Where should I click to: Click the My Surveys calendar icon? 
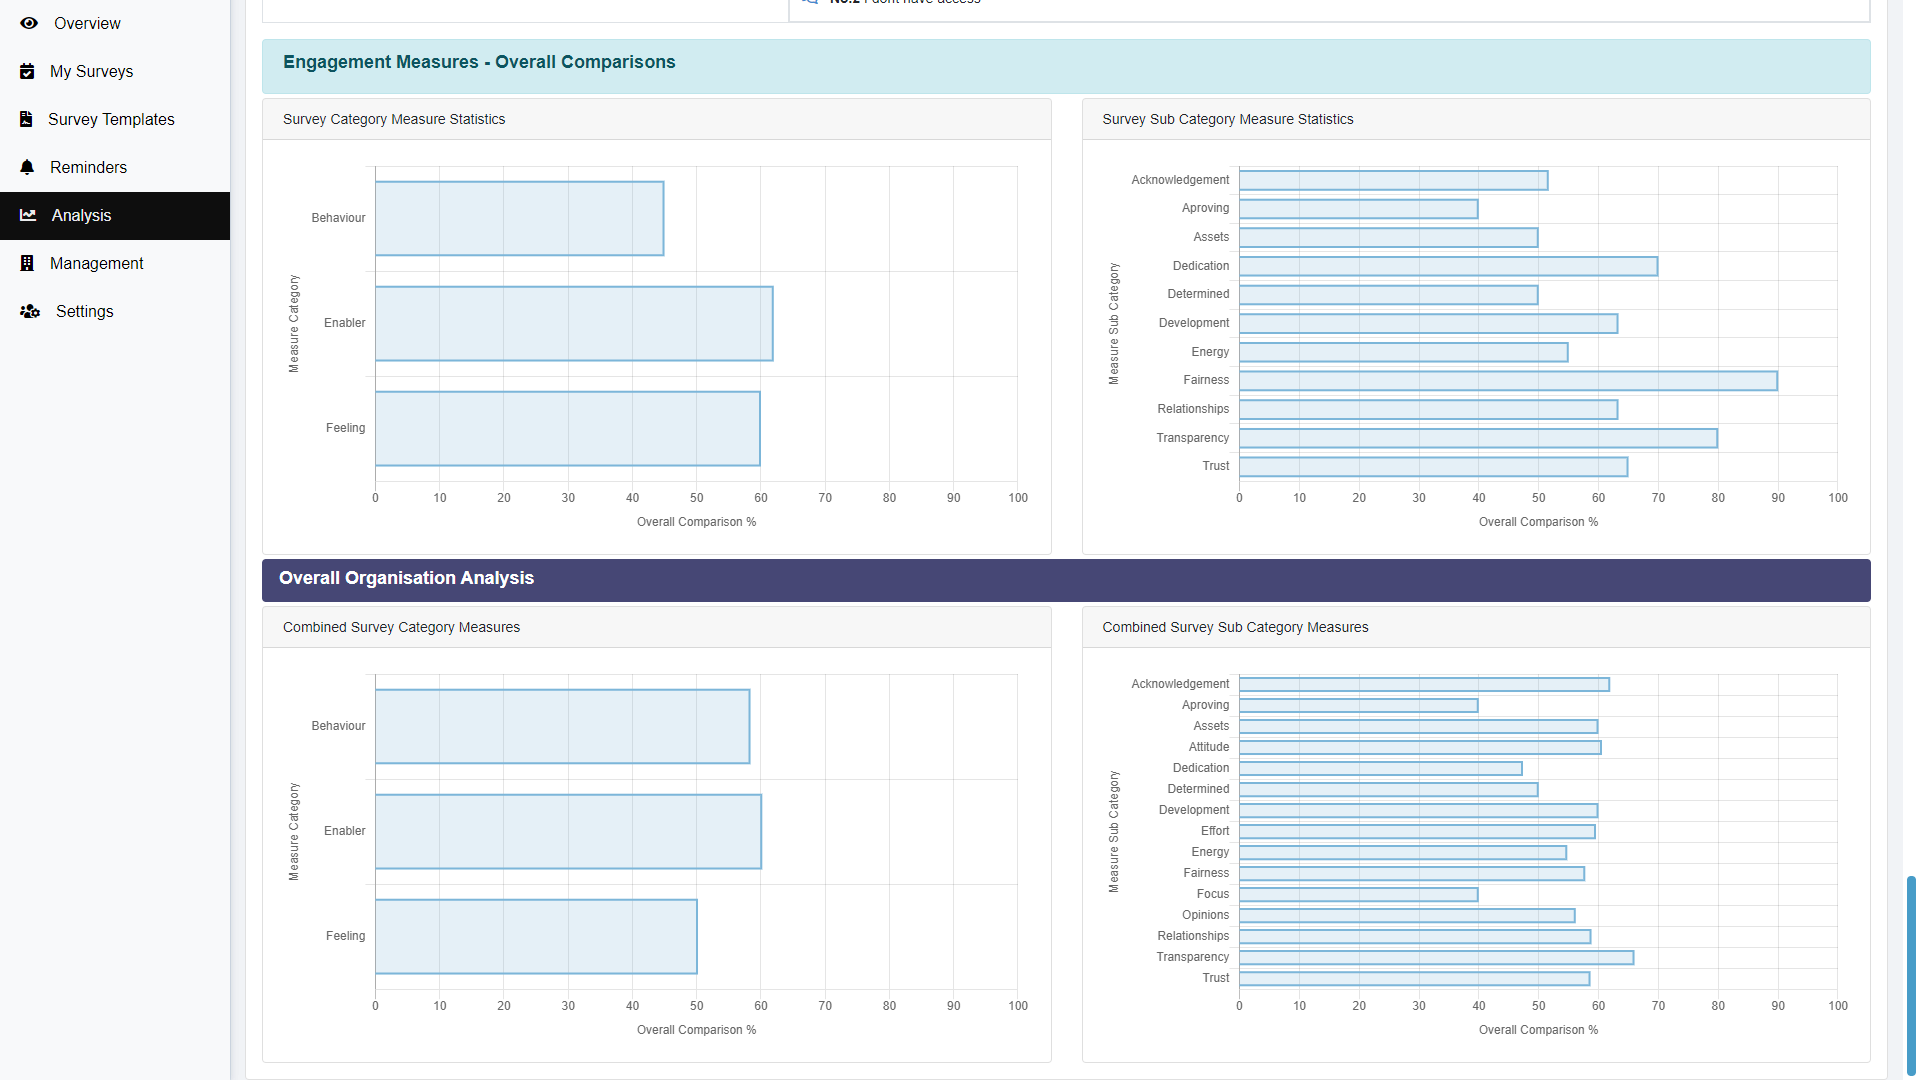click(27, 71)
